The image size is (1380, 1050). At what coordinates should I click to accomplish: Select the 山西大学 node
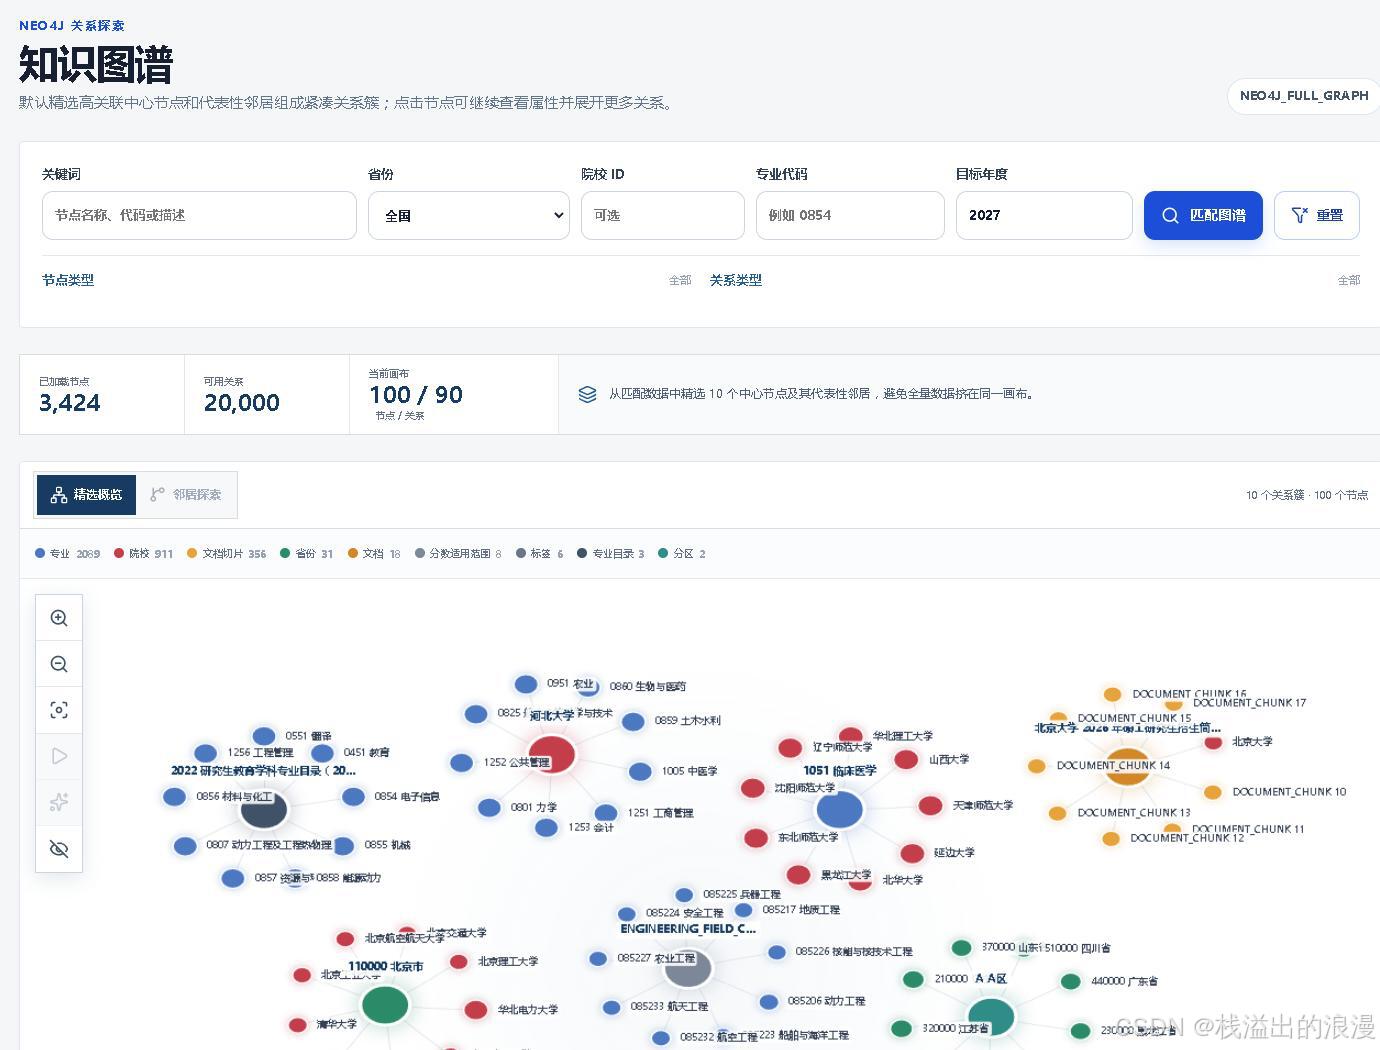click(x=907, y=759)
